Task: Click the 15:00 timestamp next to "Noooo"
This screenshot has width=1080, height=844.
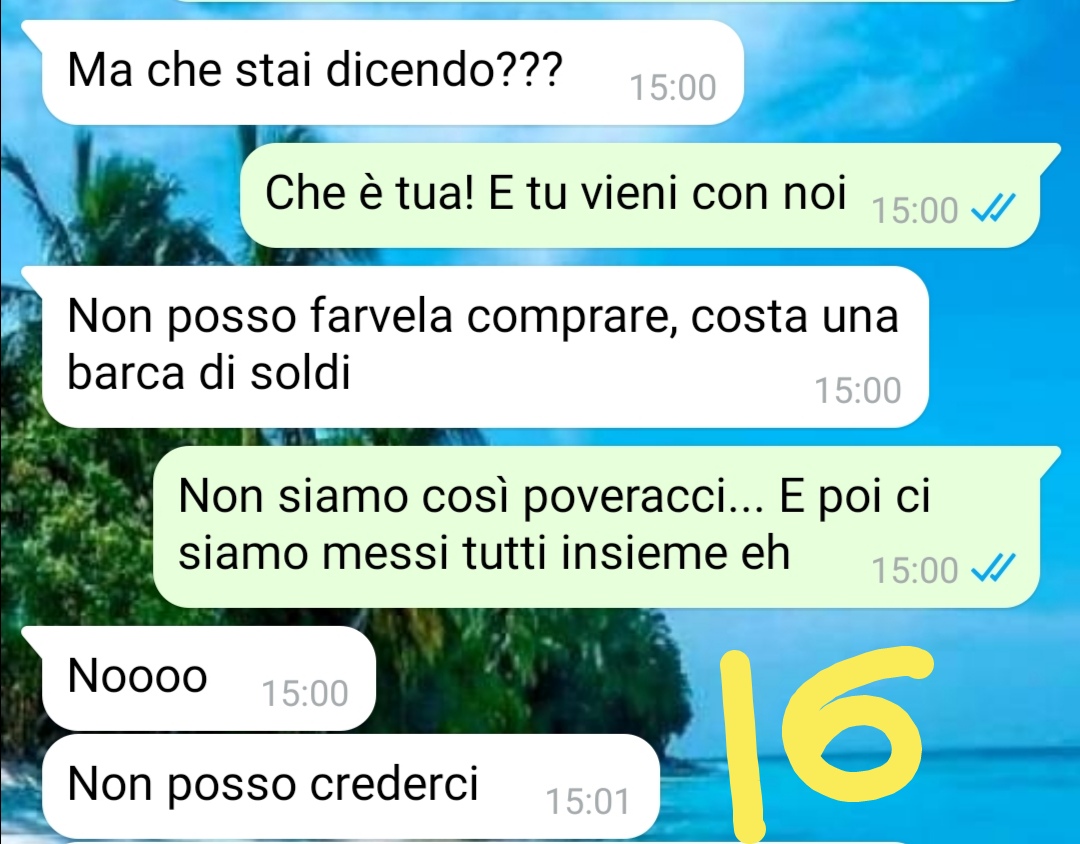Action: 304,693
